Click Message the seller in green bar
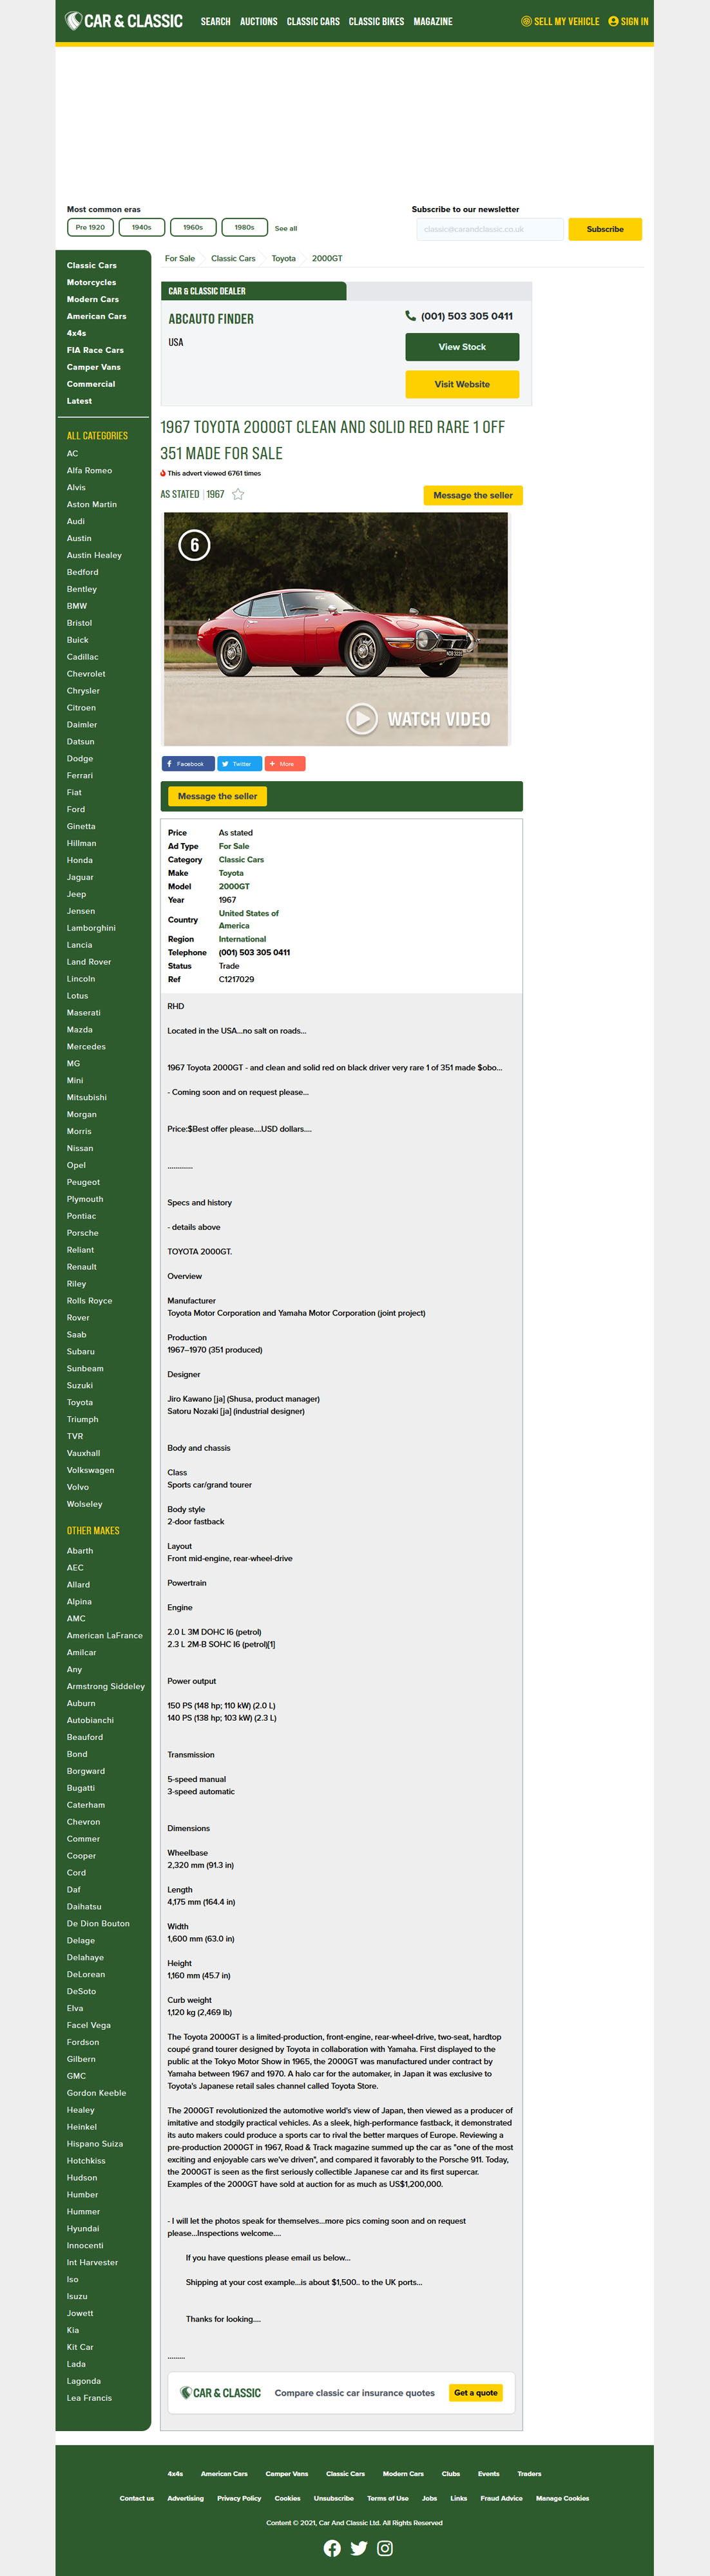 click(x=217, y=796)
